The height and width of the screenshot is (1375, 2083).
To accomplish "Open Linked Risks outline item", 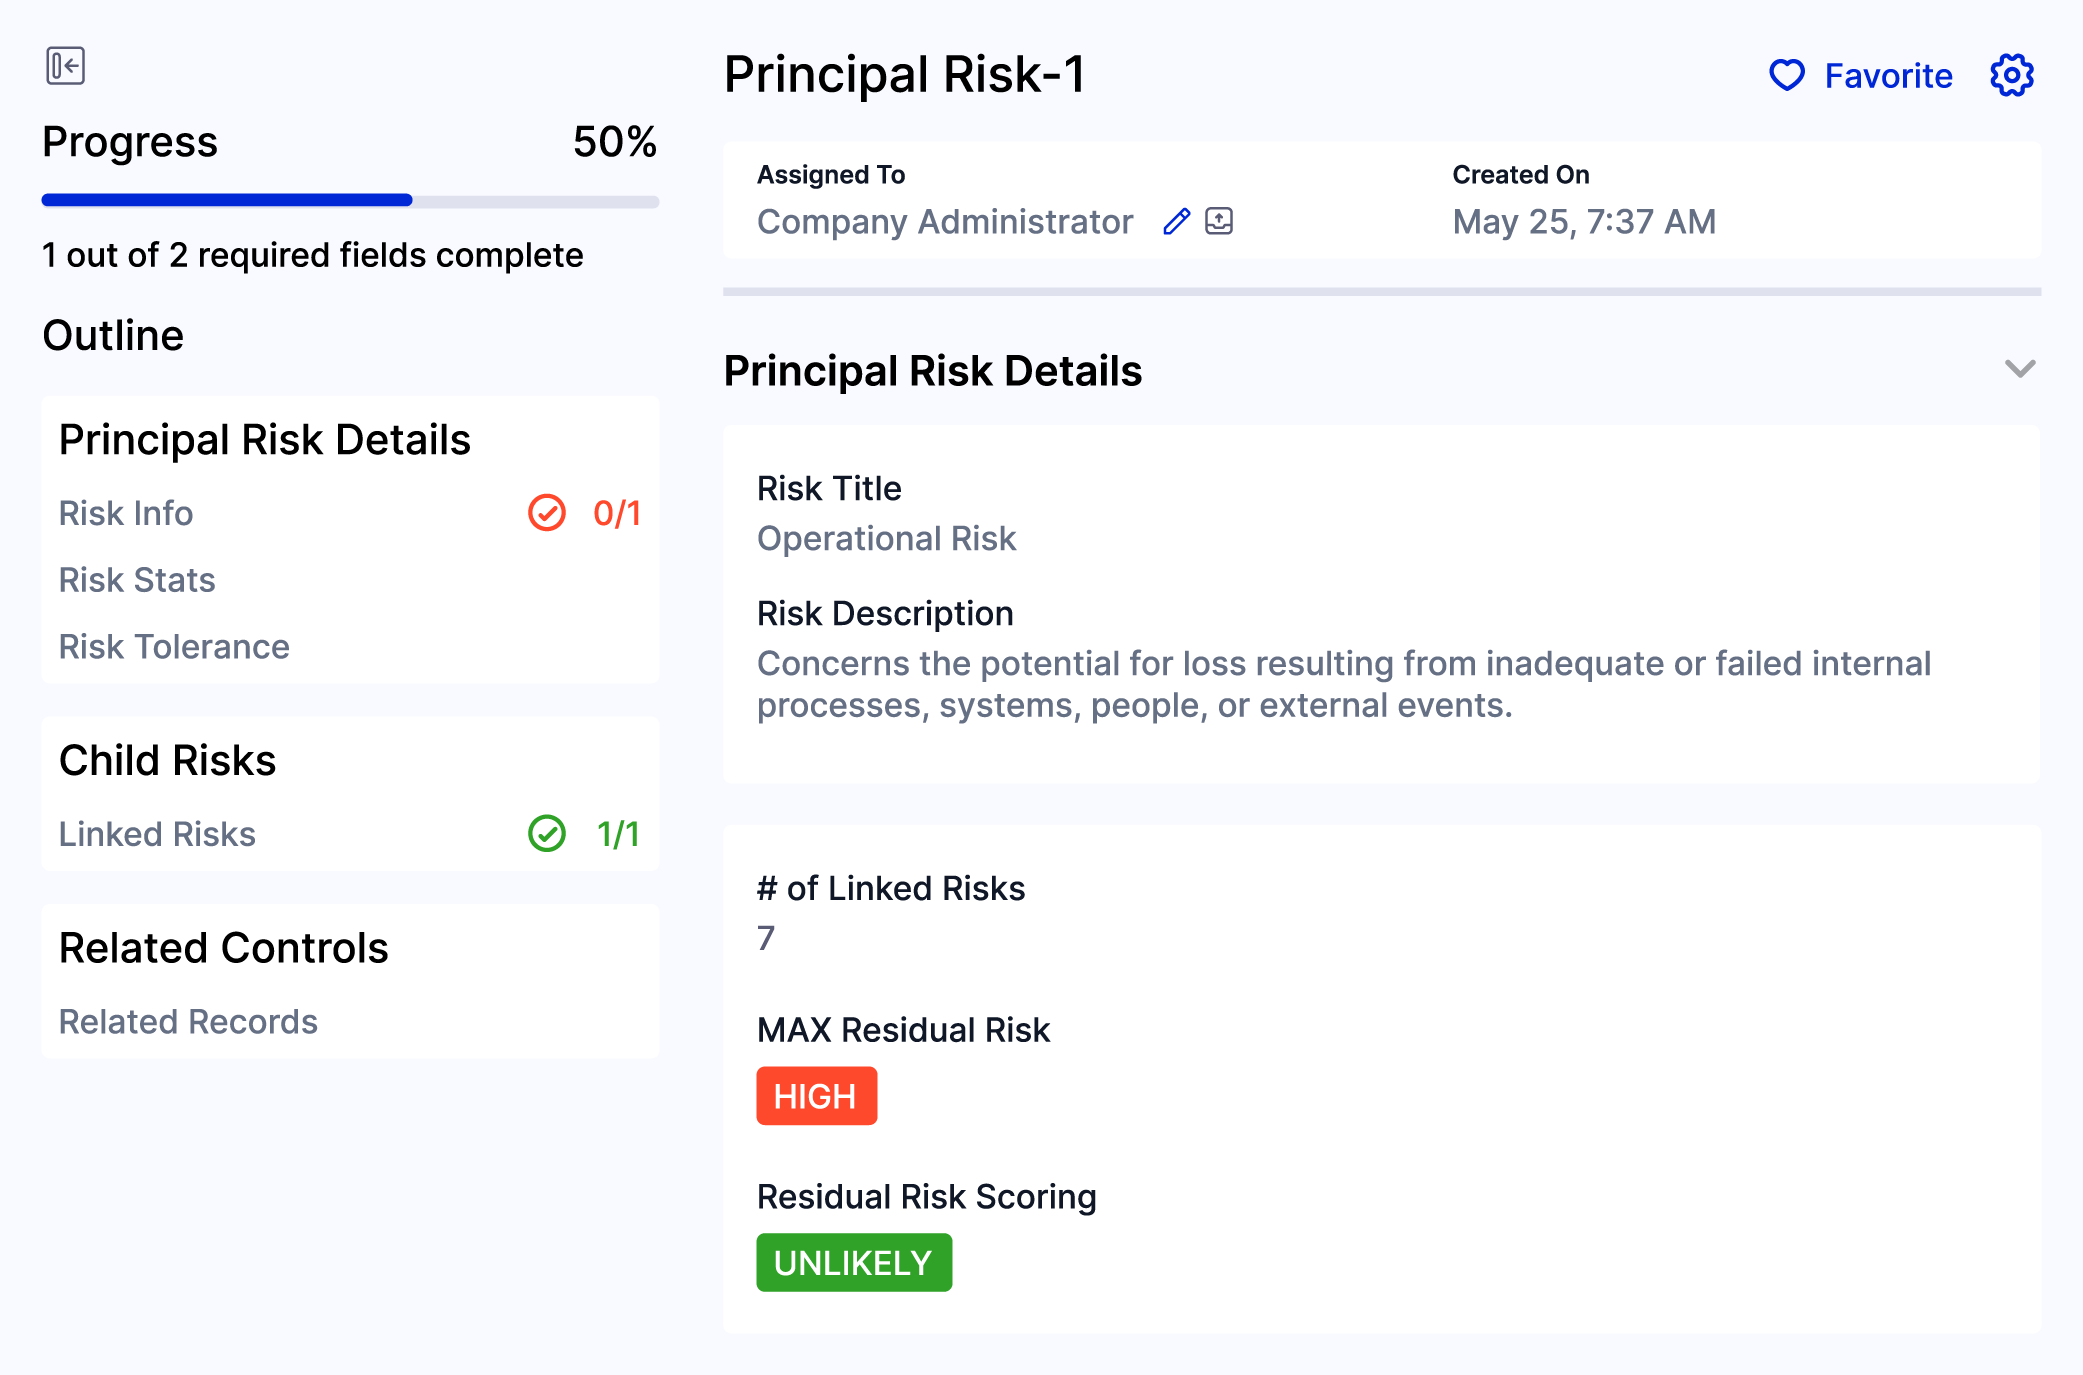I will pyautogui.click(x=157, y=834).
